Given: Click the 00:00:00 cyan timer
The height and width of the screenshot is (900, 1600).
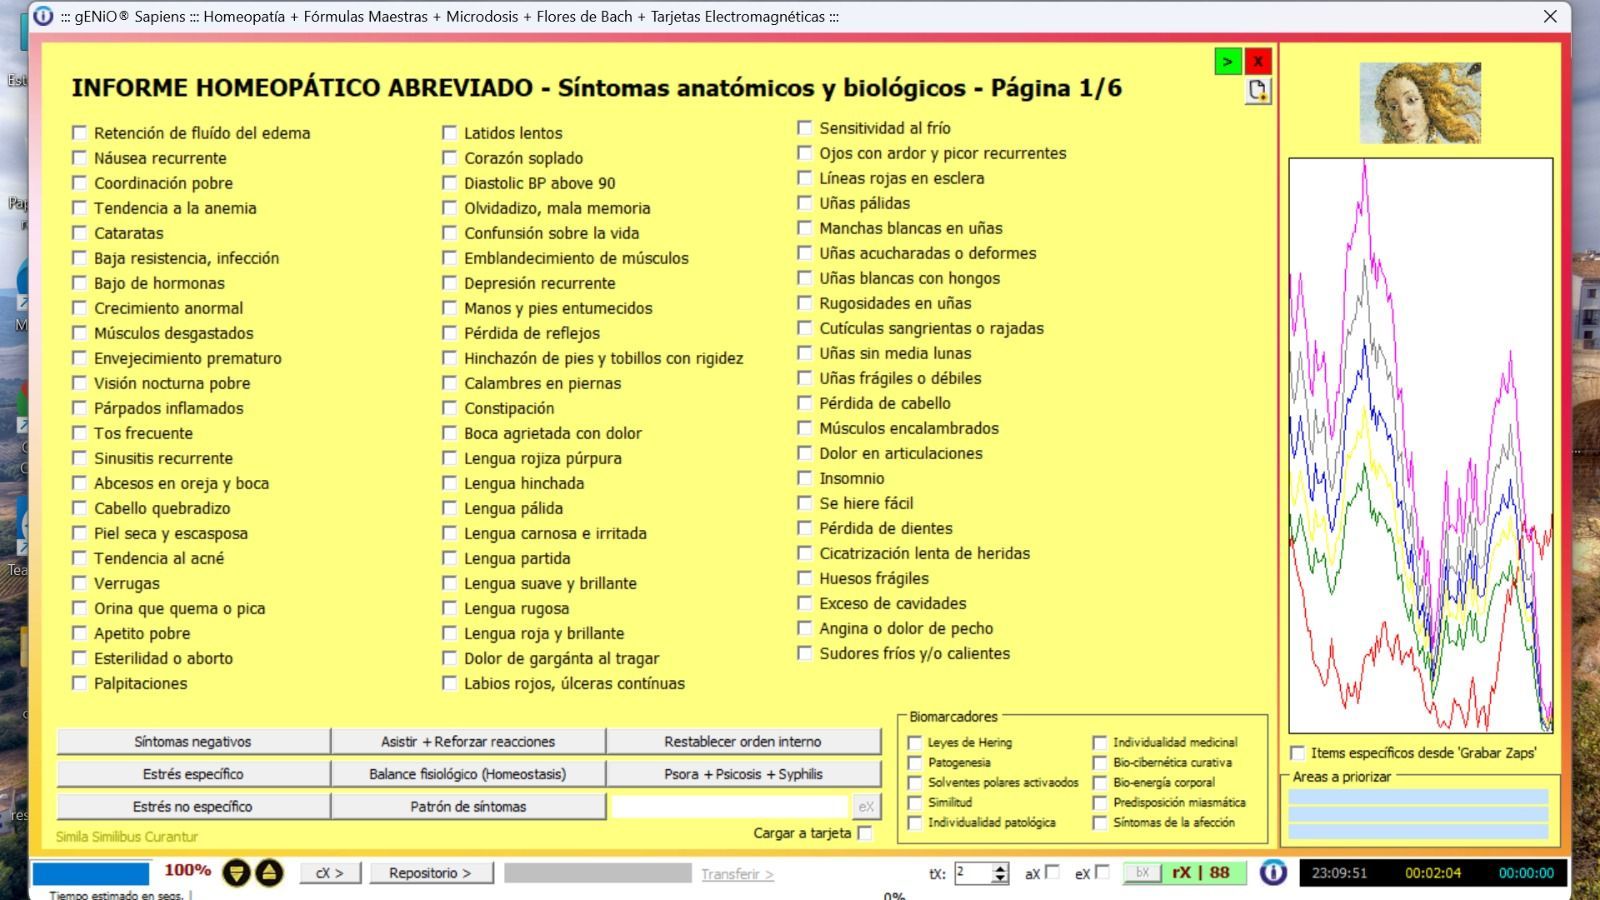Looking at the screenshot, I should pyautogui.click(x=1526, y=873).
